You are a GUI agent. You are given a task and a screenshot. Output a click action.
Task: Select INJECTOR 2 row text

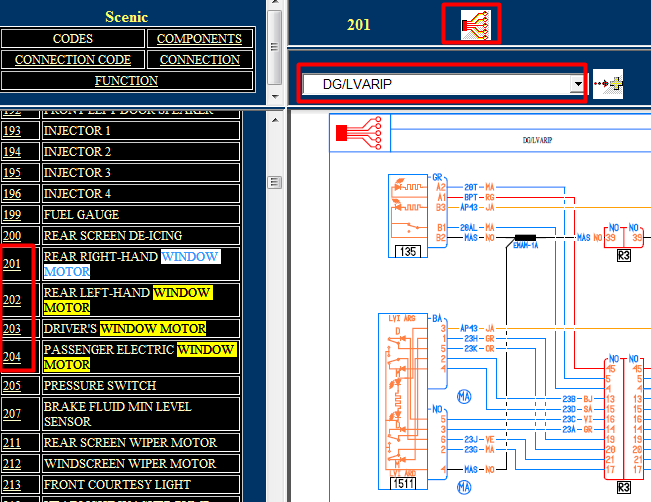coord(77,152)
